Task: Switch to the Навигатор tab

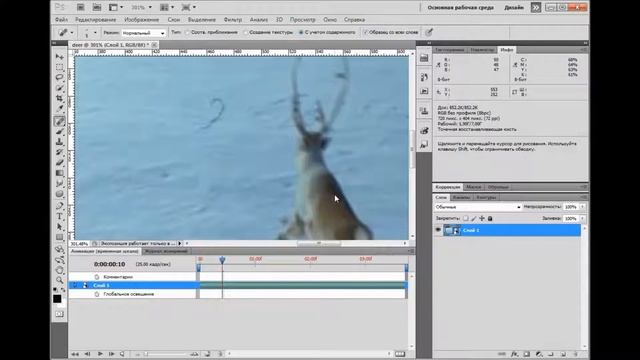Action: coord(482,50)
